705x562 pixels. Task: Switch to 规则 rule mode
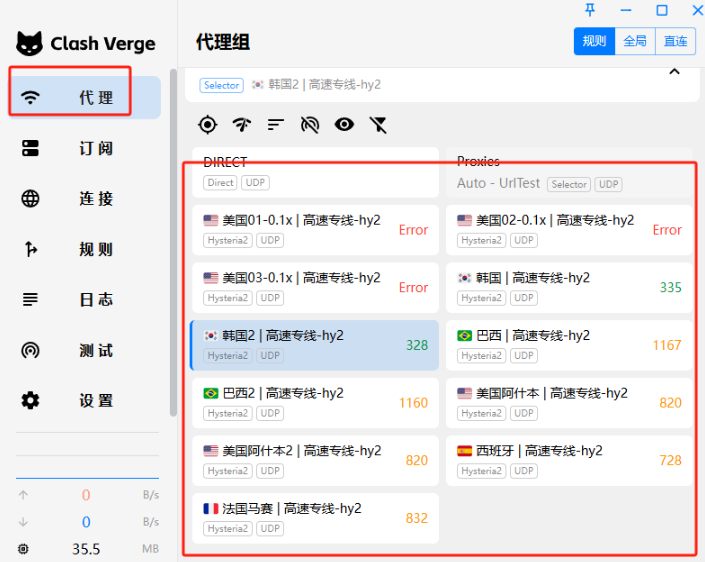[x=594, y=41]
